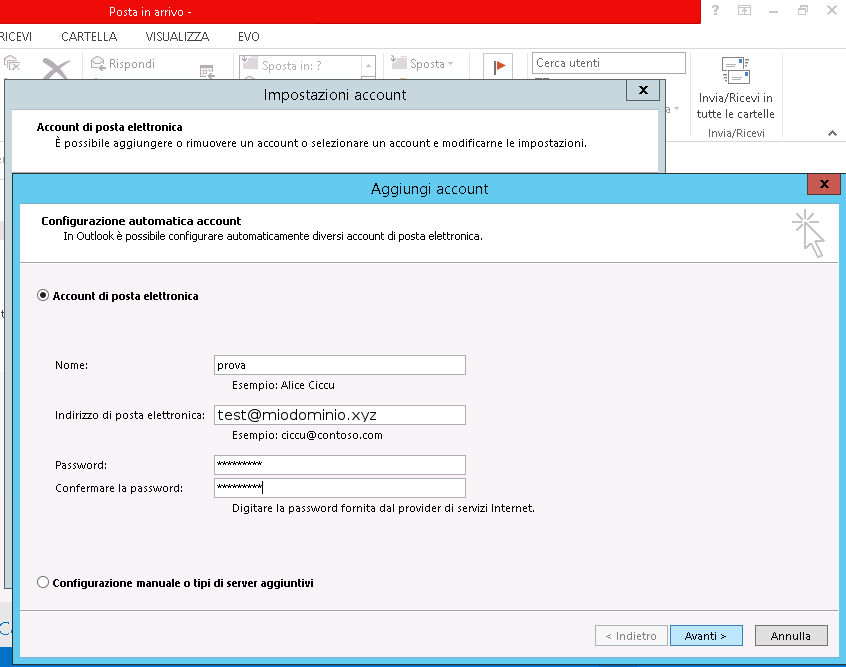Close the Aggiungi account dialog
The height and width of the screenshot is (667, 846).
824,184
